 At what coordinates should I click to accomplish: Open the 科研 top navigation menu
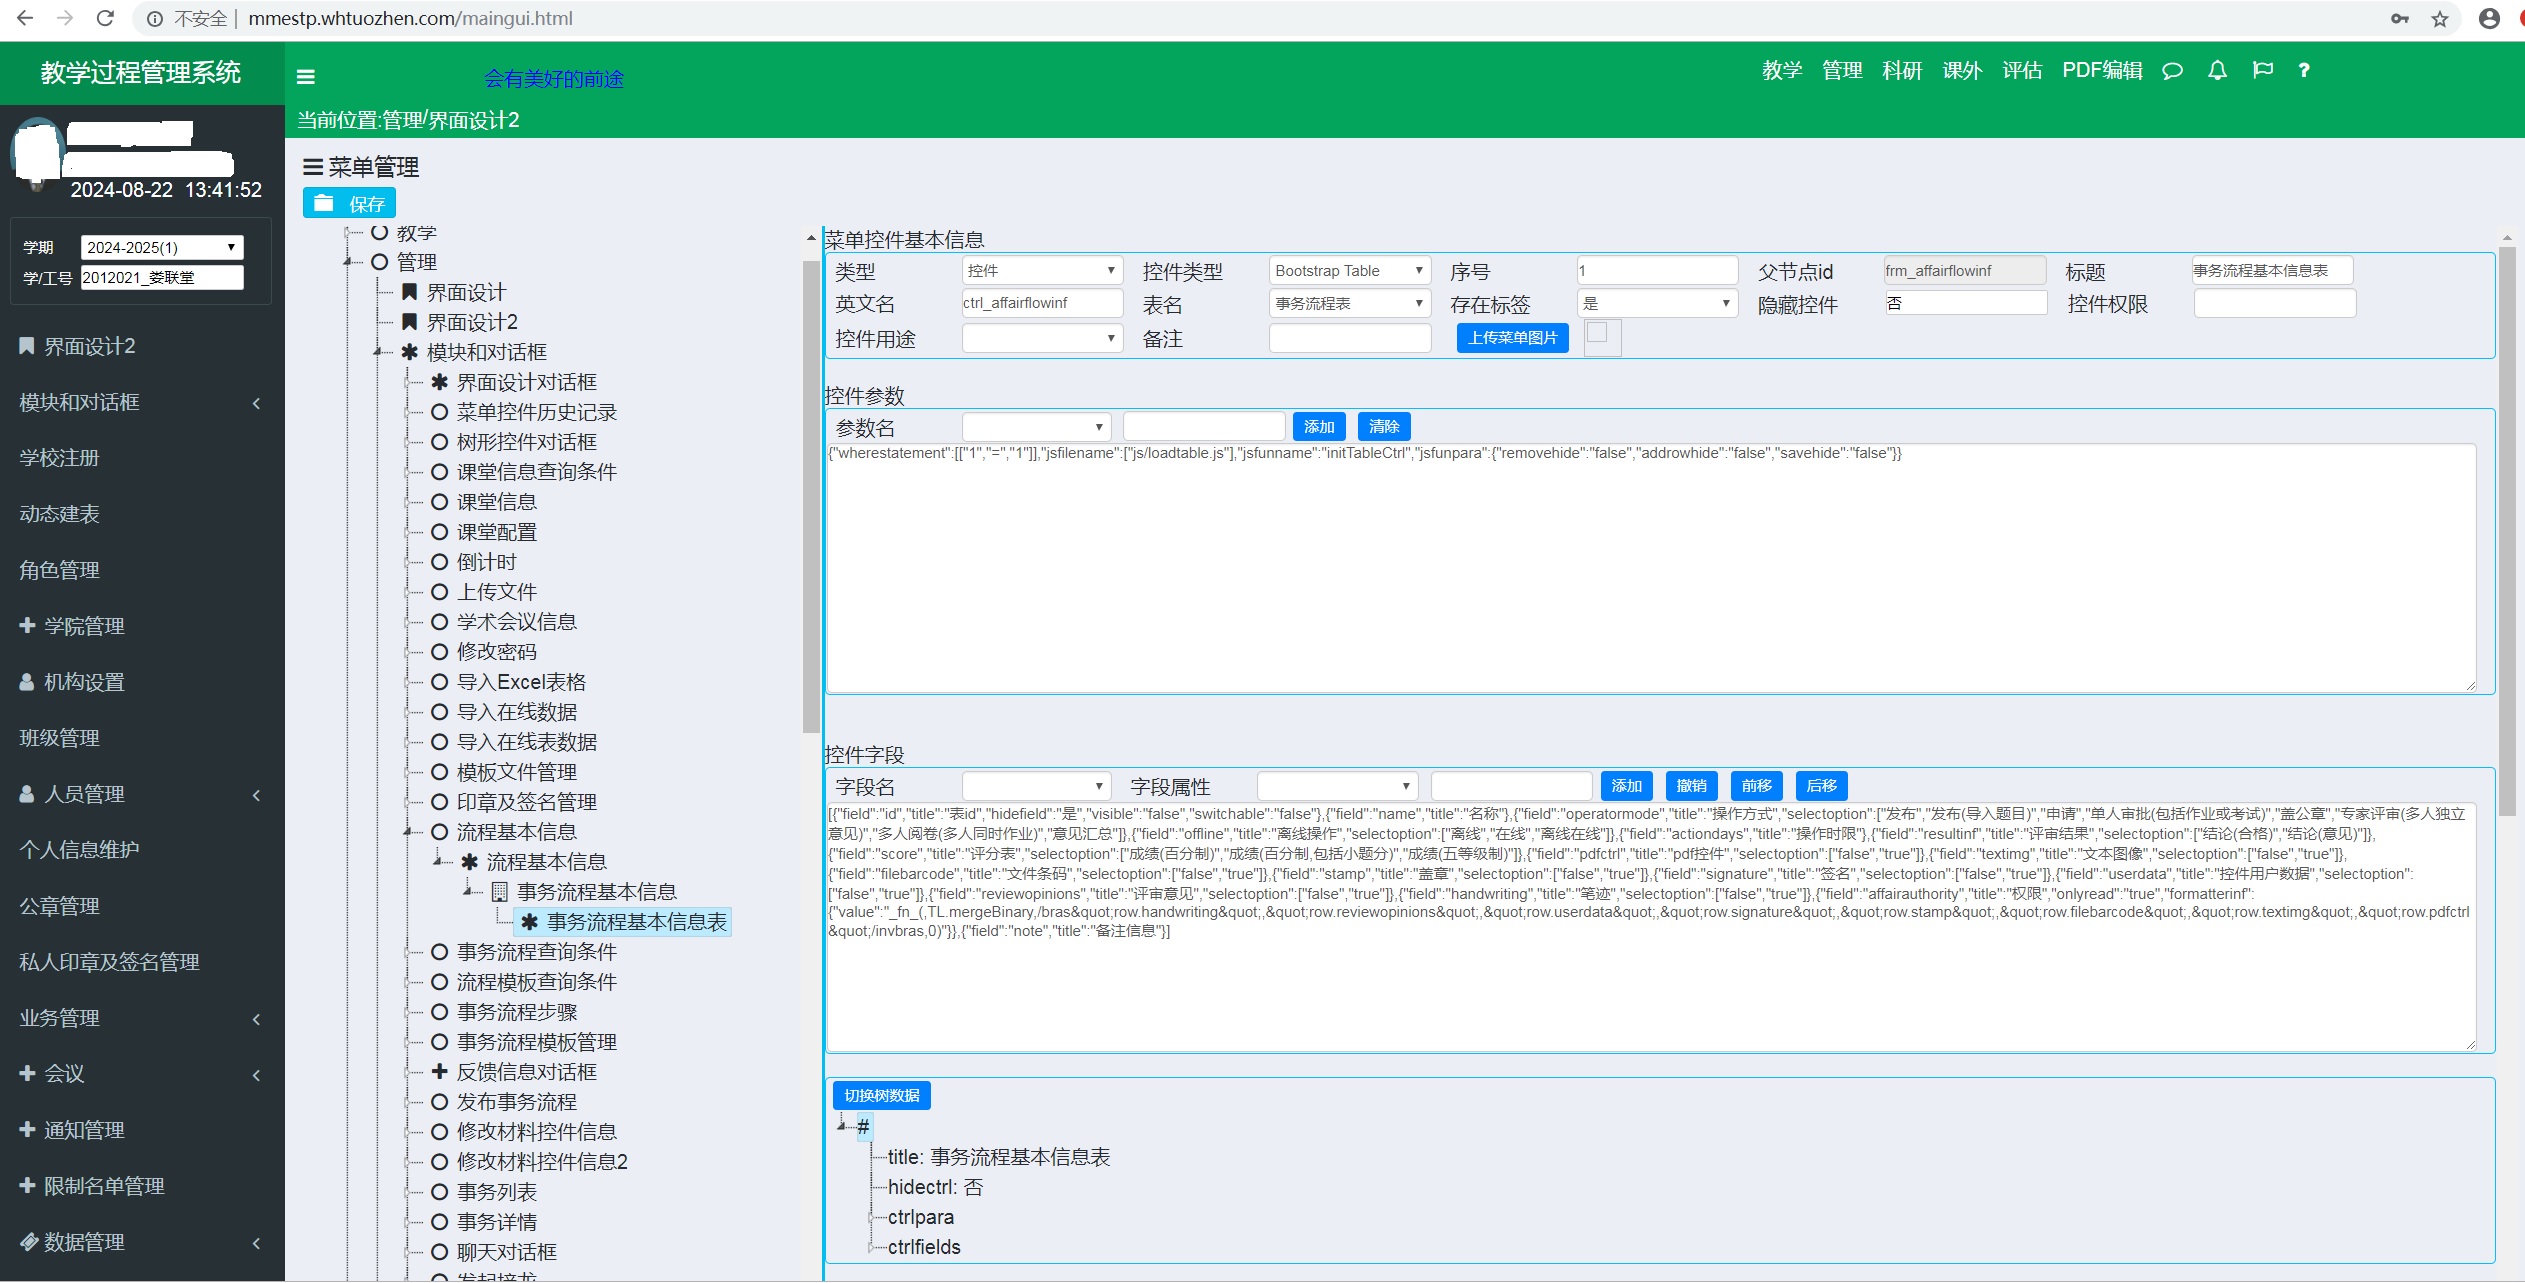pyautogui.click(x=1901, y=71)
